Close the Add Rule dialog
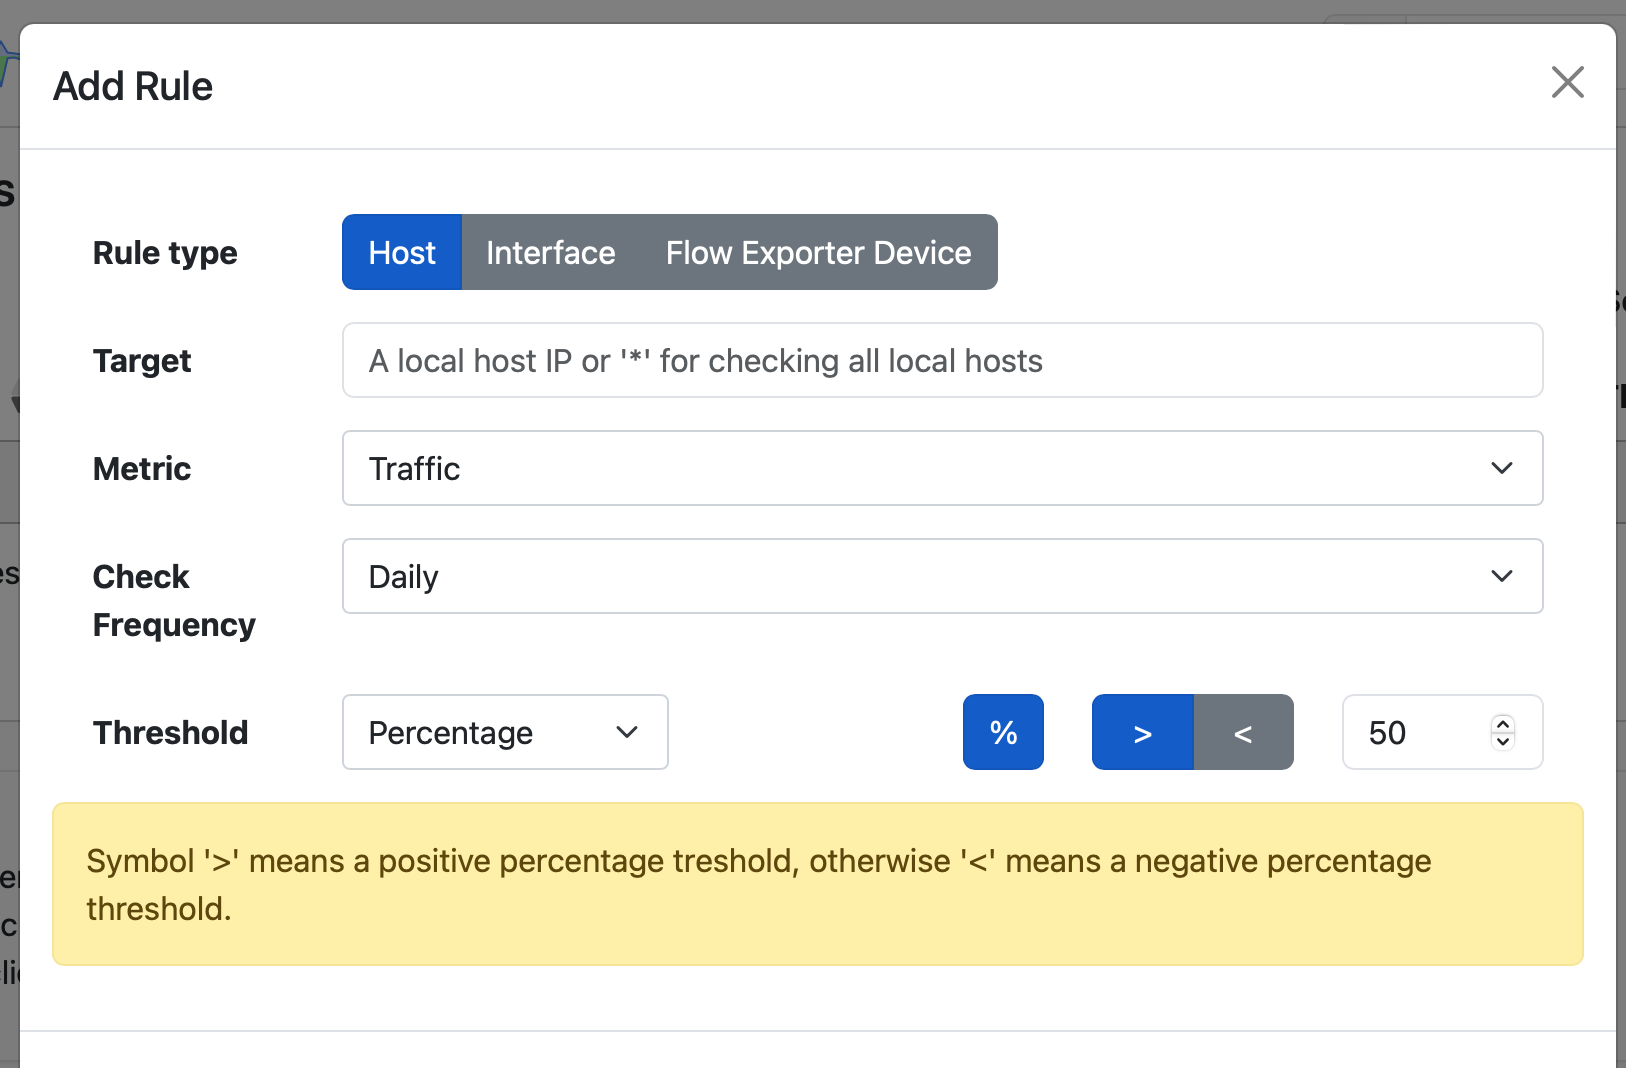The width and height of the screenshot is (1626, 1068). click(1566, 82)
